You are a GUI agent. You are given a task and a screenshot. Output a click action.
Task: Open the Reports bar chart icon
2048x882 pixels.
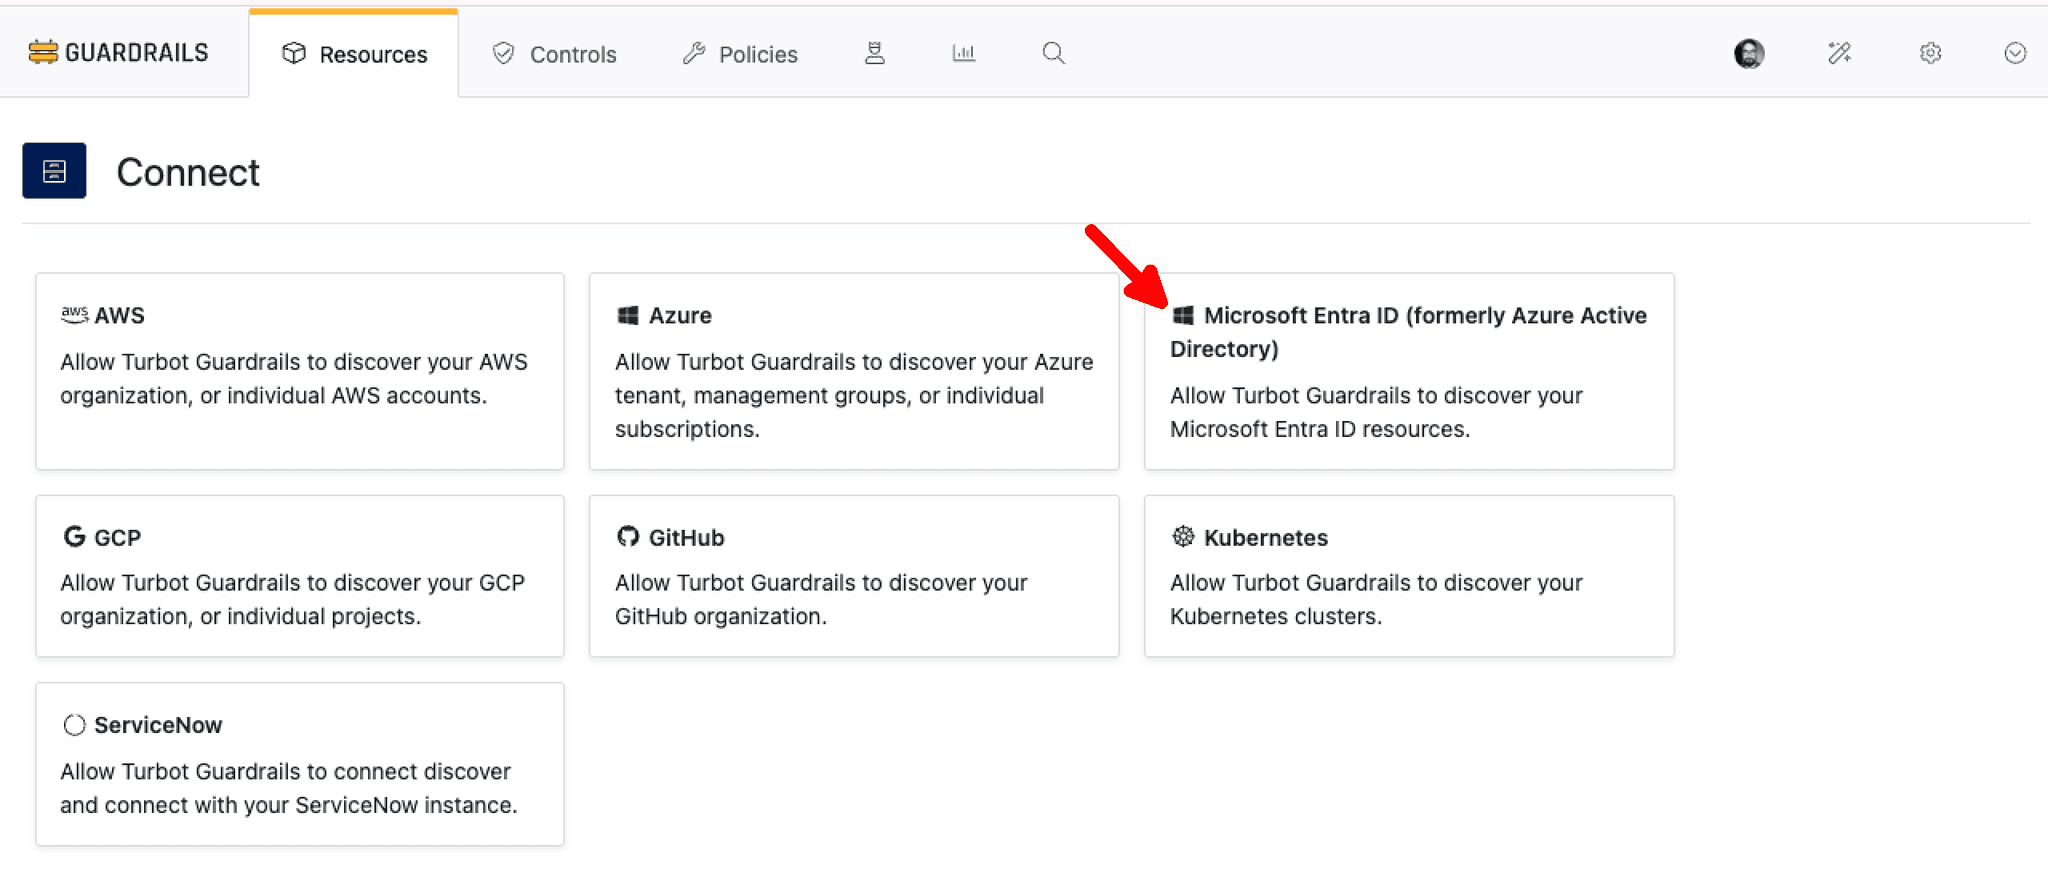pyautogui.click(x=964, y=53)
